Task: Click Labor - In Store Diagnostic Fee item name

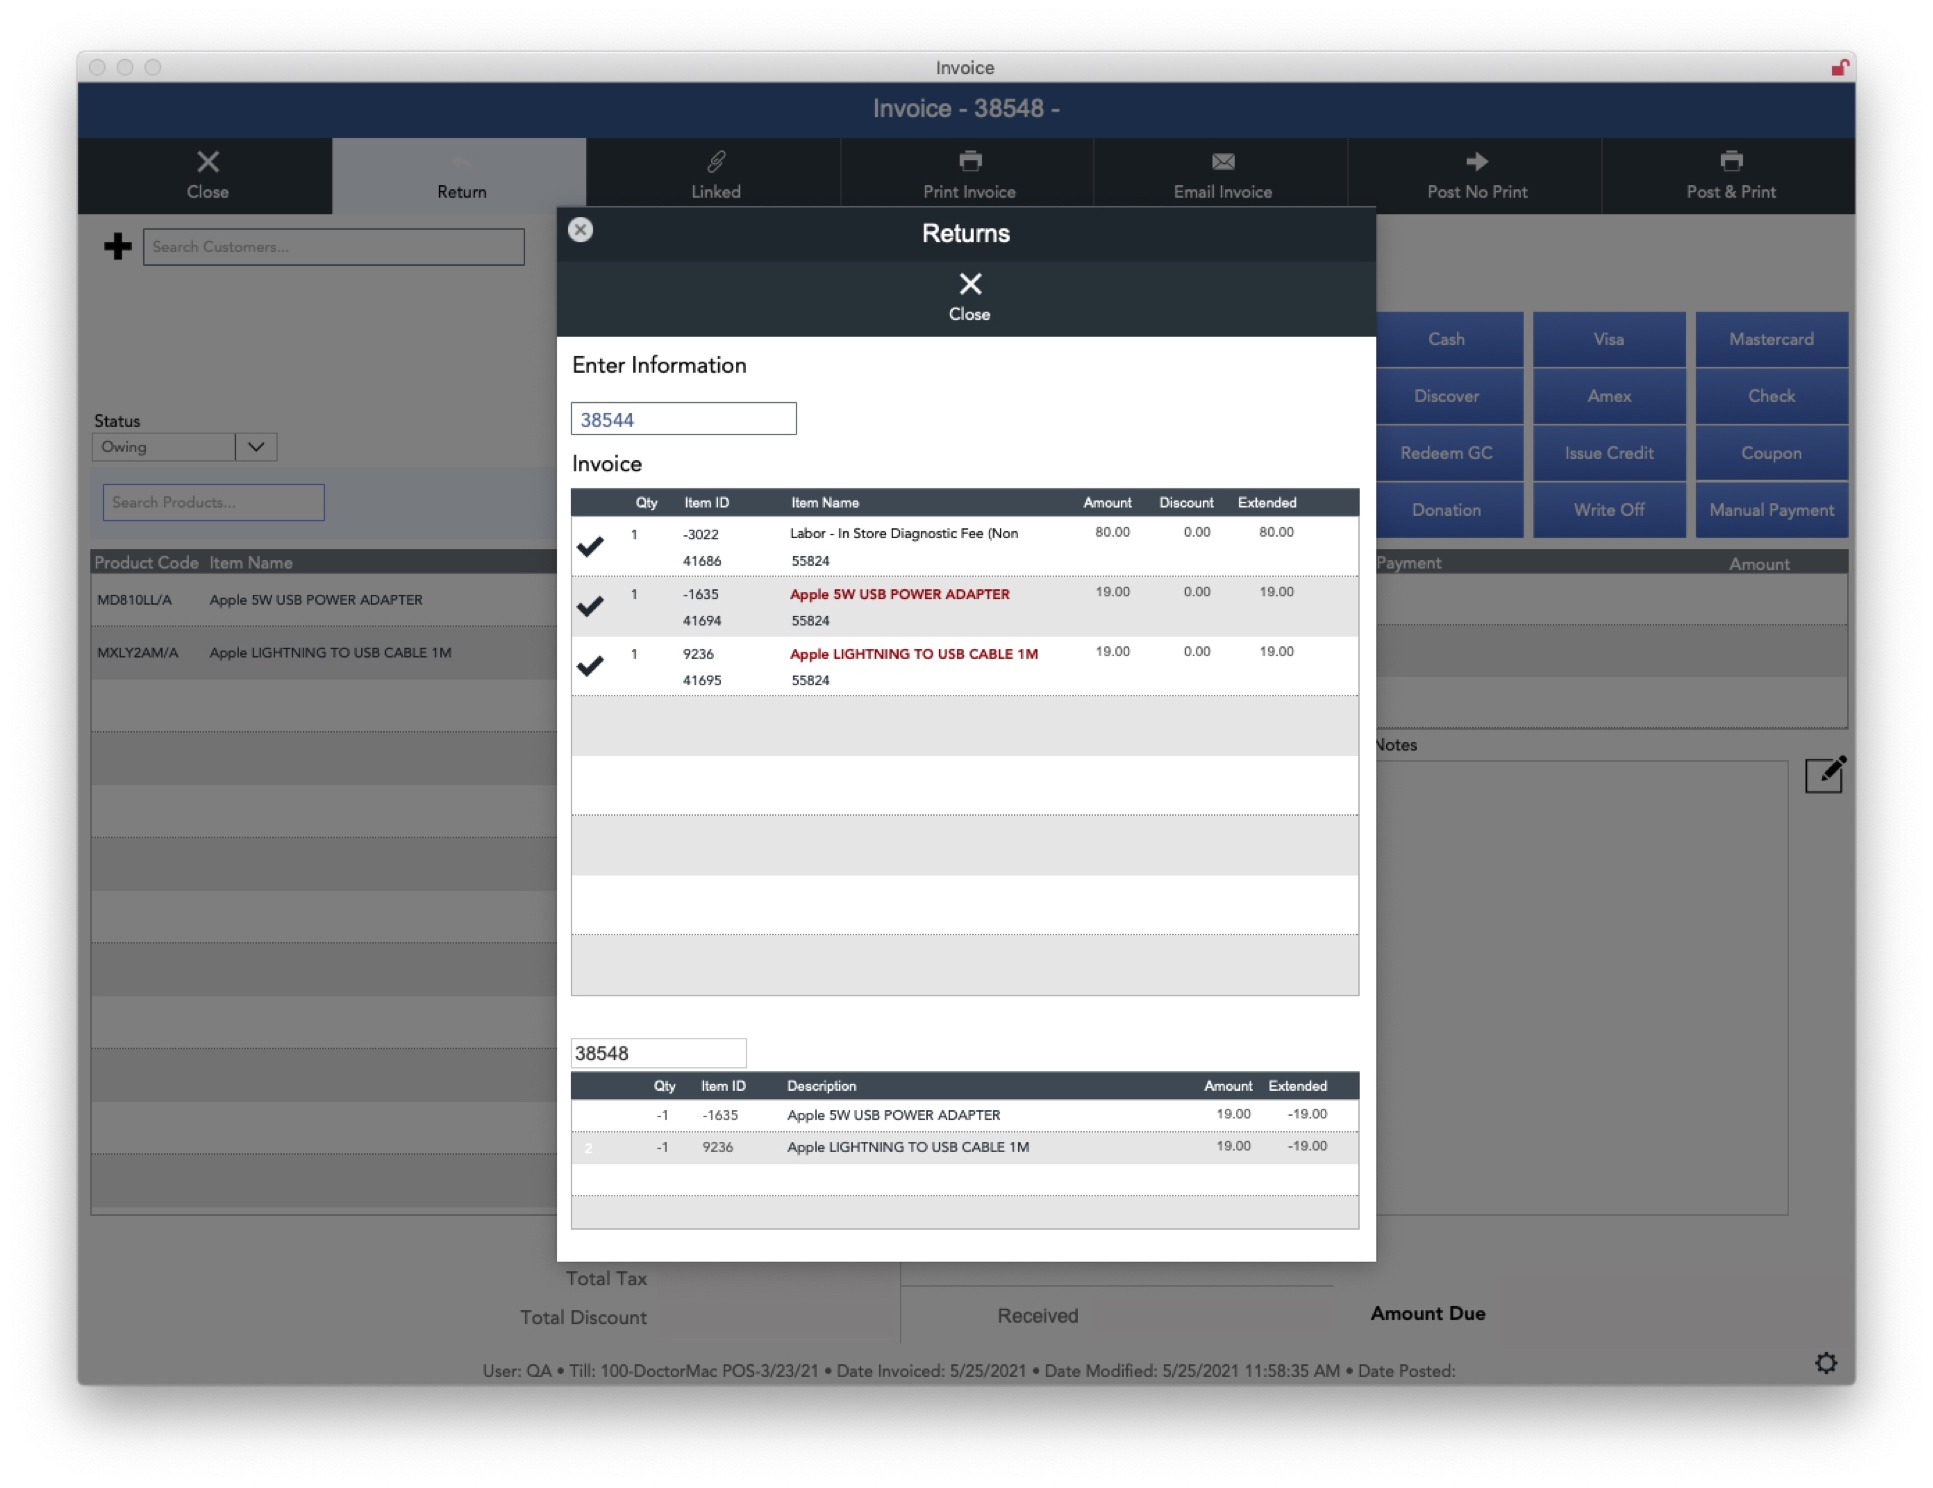Action: 903,534
